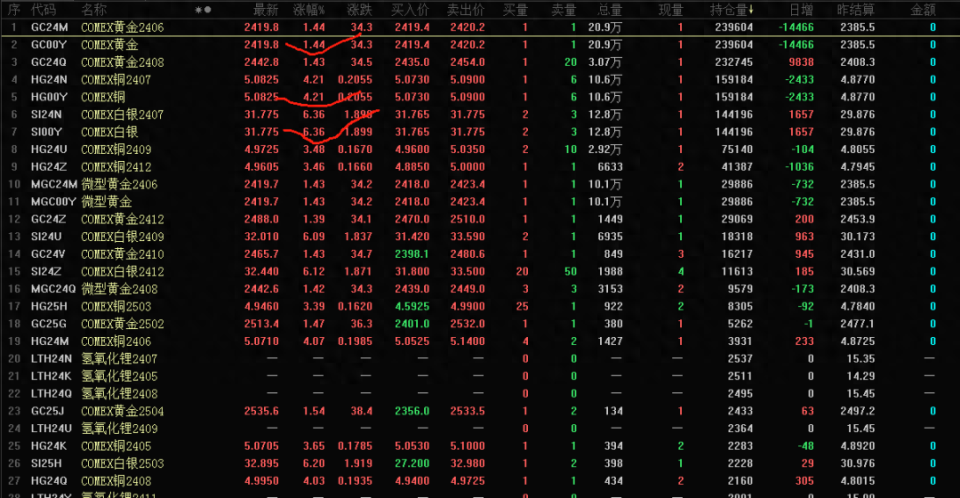Click the 4.5925 bid price in row HG25H

point(412,306)
